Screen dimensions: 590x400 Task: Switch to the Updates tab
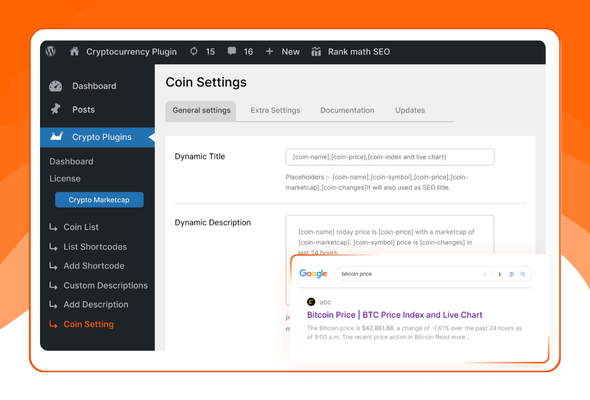pyautogui.click(x=410, y=110)
